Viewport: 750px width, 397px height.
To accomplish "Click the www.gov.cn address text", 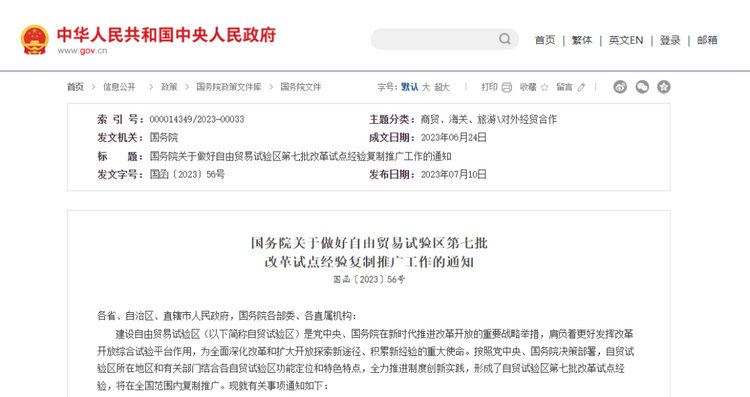I will point(82,51).
